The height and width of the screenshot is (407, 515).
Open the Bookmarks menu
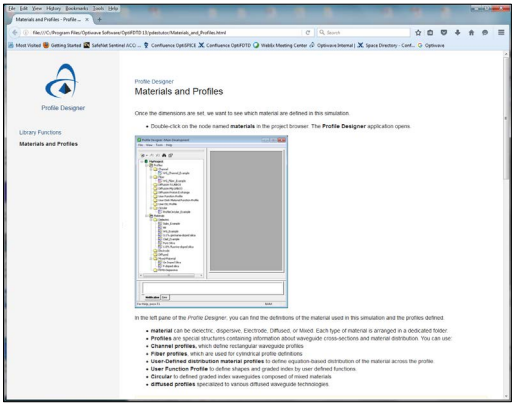click(77, 8)
